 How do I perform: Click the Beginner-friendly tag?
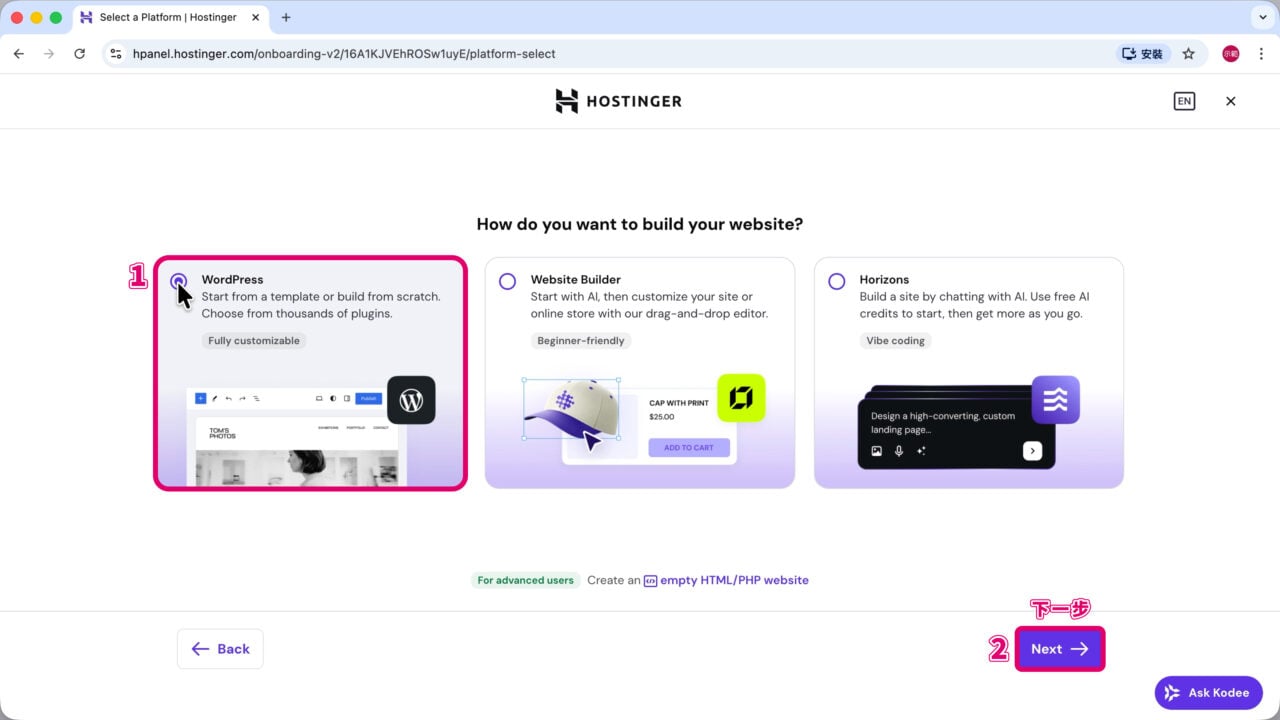coord(581,341)
